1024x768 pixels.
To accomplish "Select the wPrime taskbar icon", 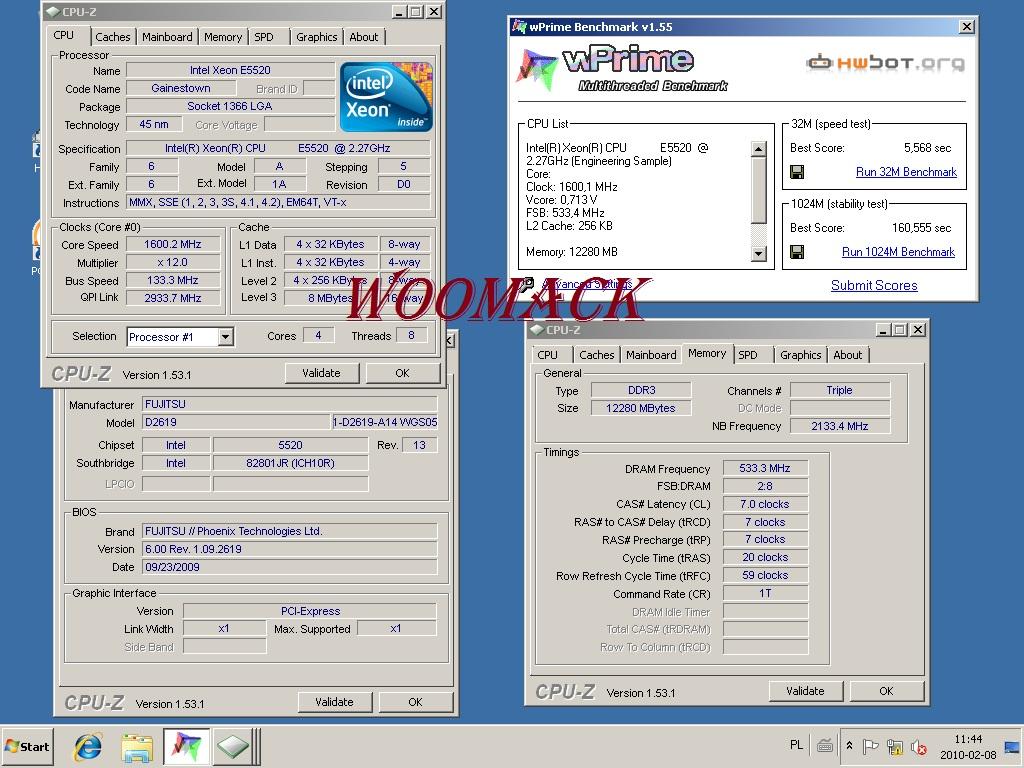I will coord(186,746).
